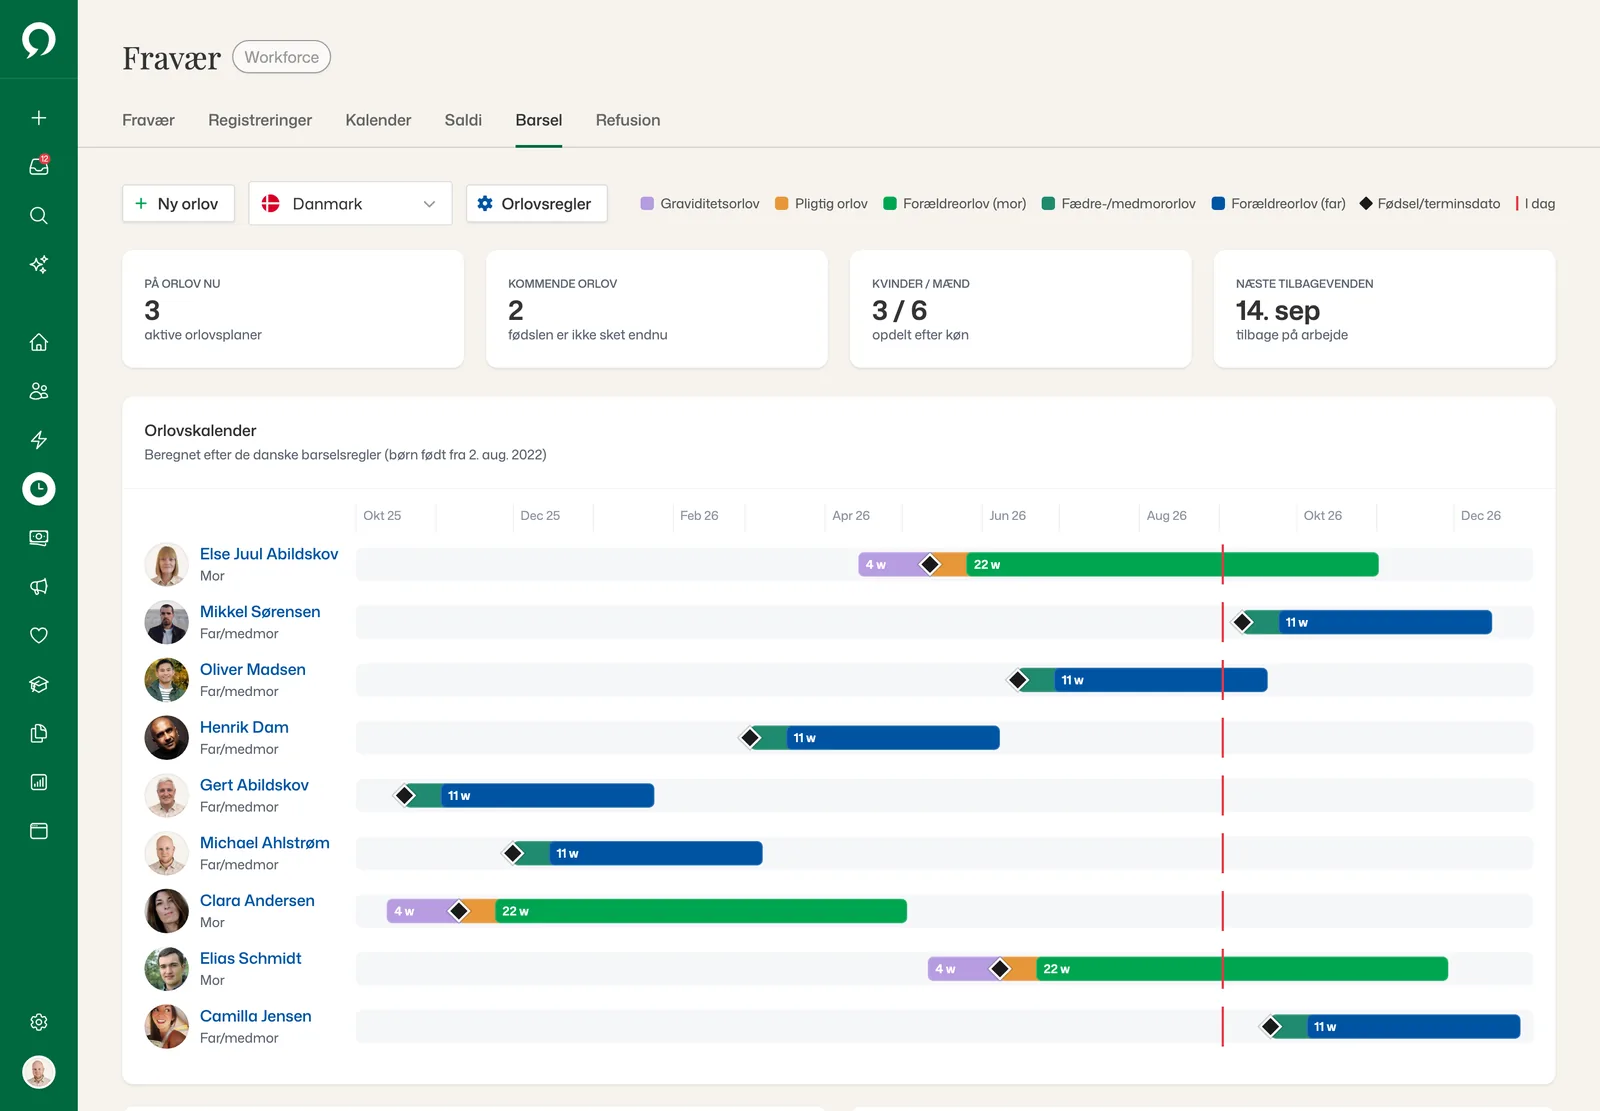Open the documents icon in sidebar
Screen dimensions: 1600x1111
click(x=39, y=733)
